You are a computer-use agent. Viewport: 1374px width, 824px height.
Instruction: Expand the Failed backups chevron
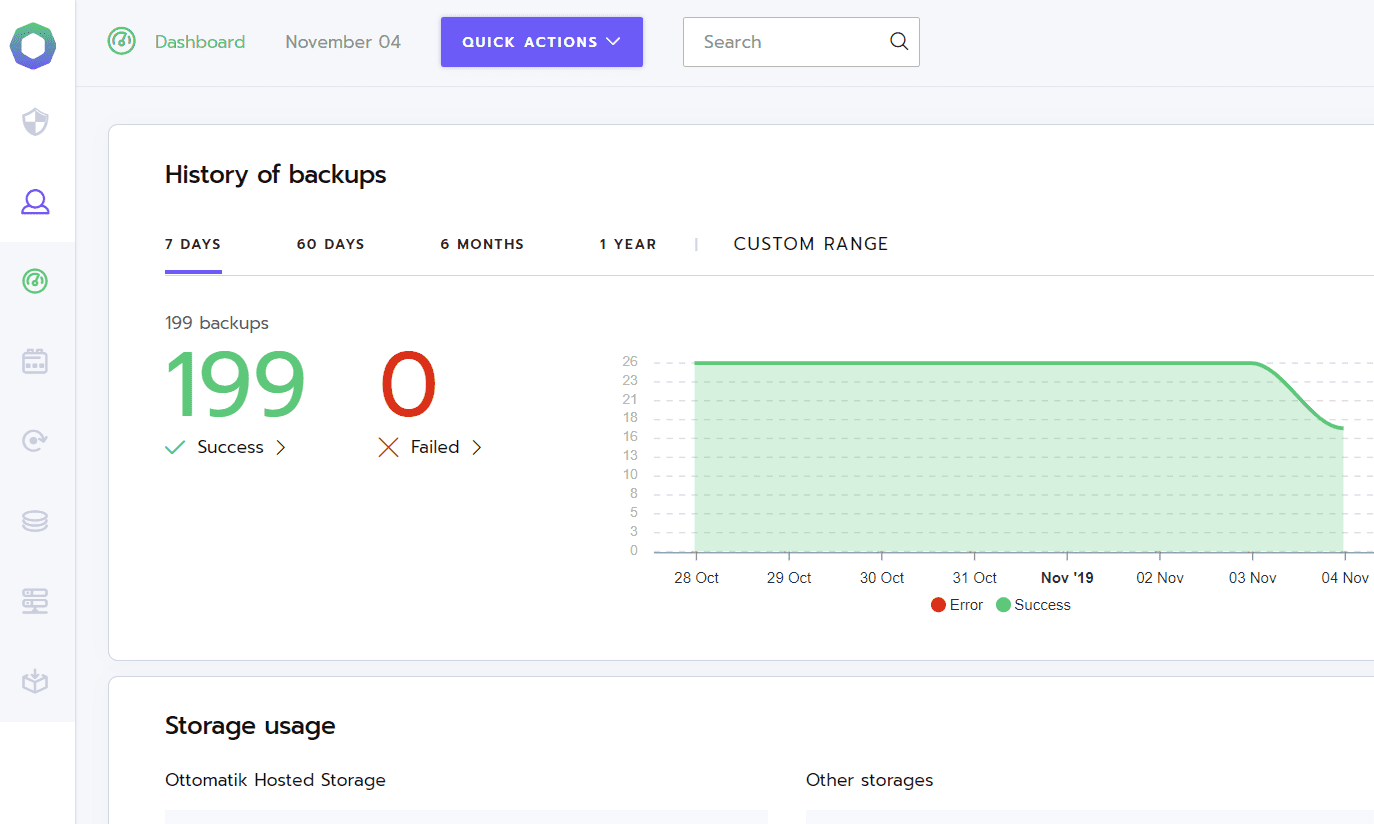(x=477, y=448)
